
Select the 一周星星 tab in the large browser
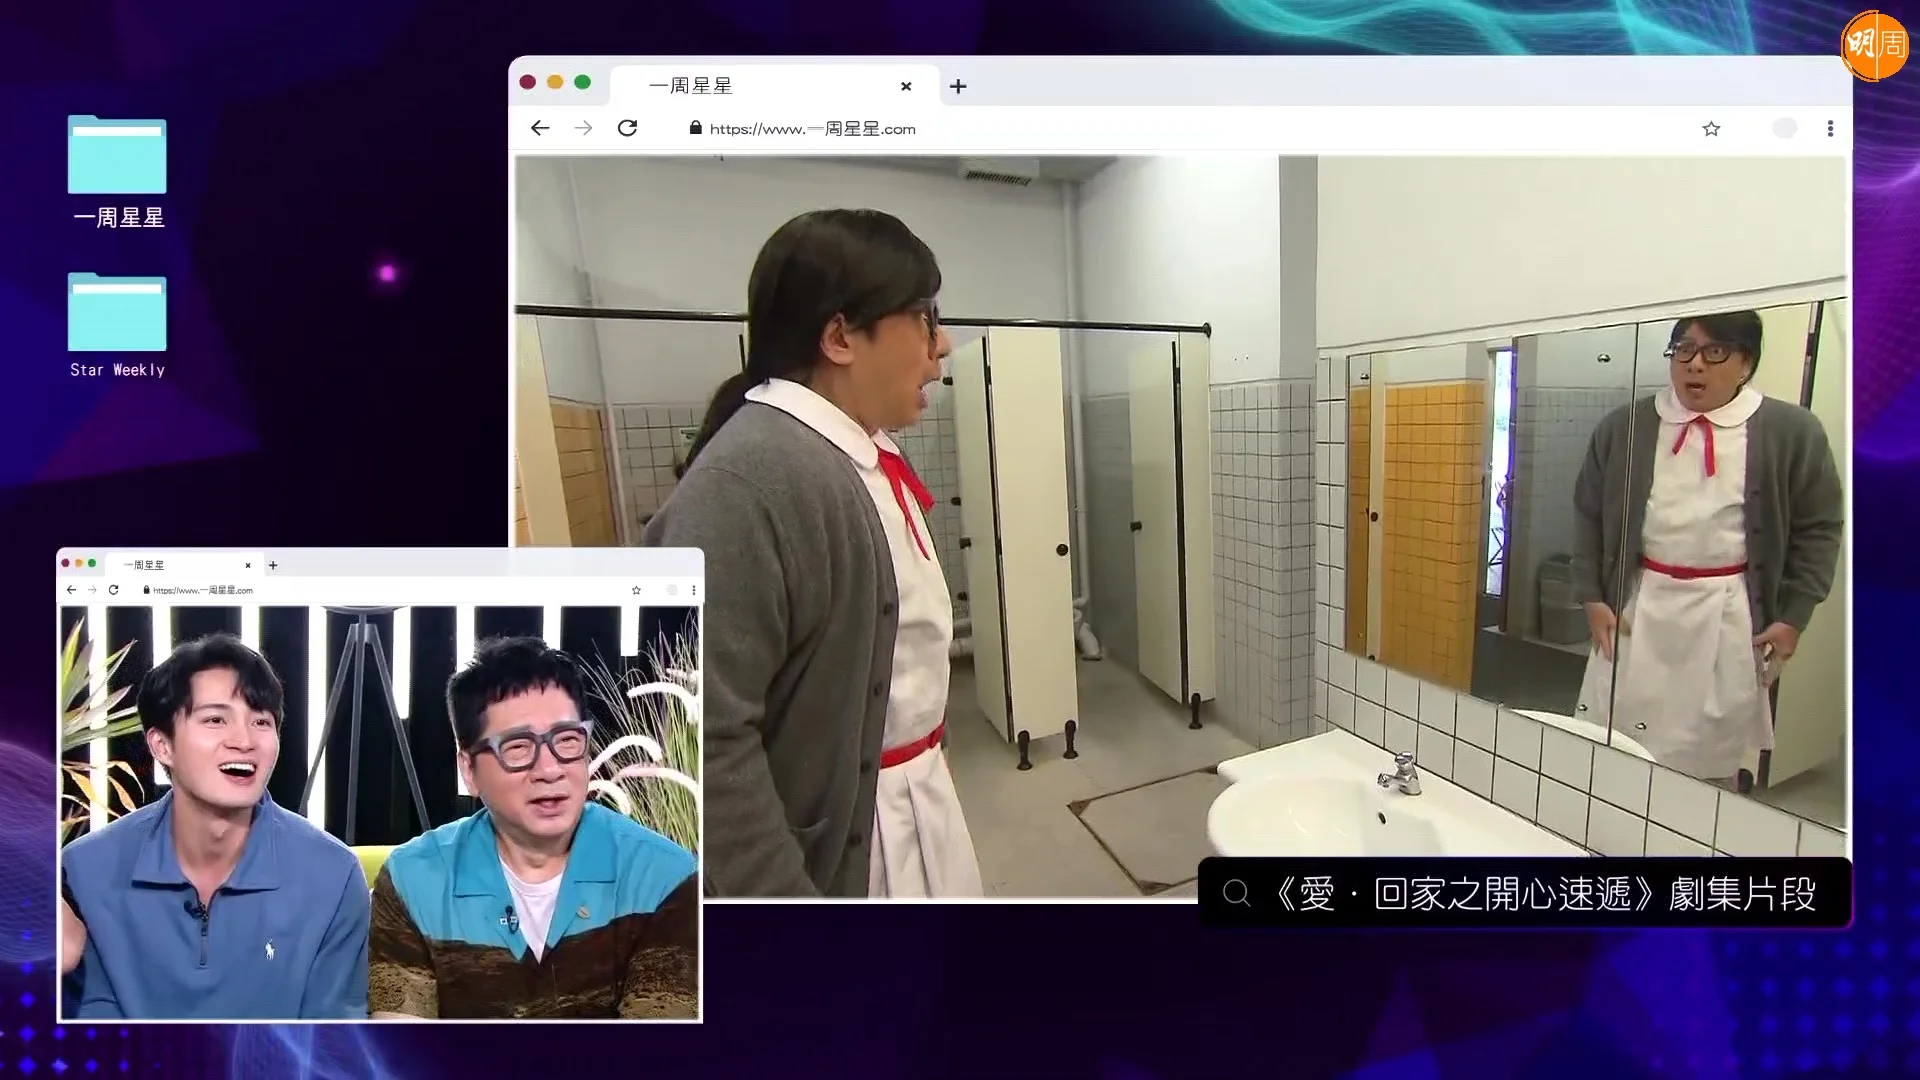point(775,86)
